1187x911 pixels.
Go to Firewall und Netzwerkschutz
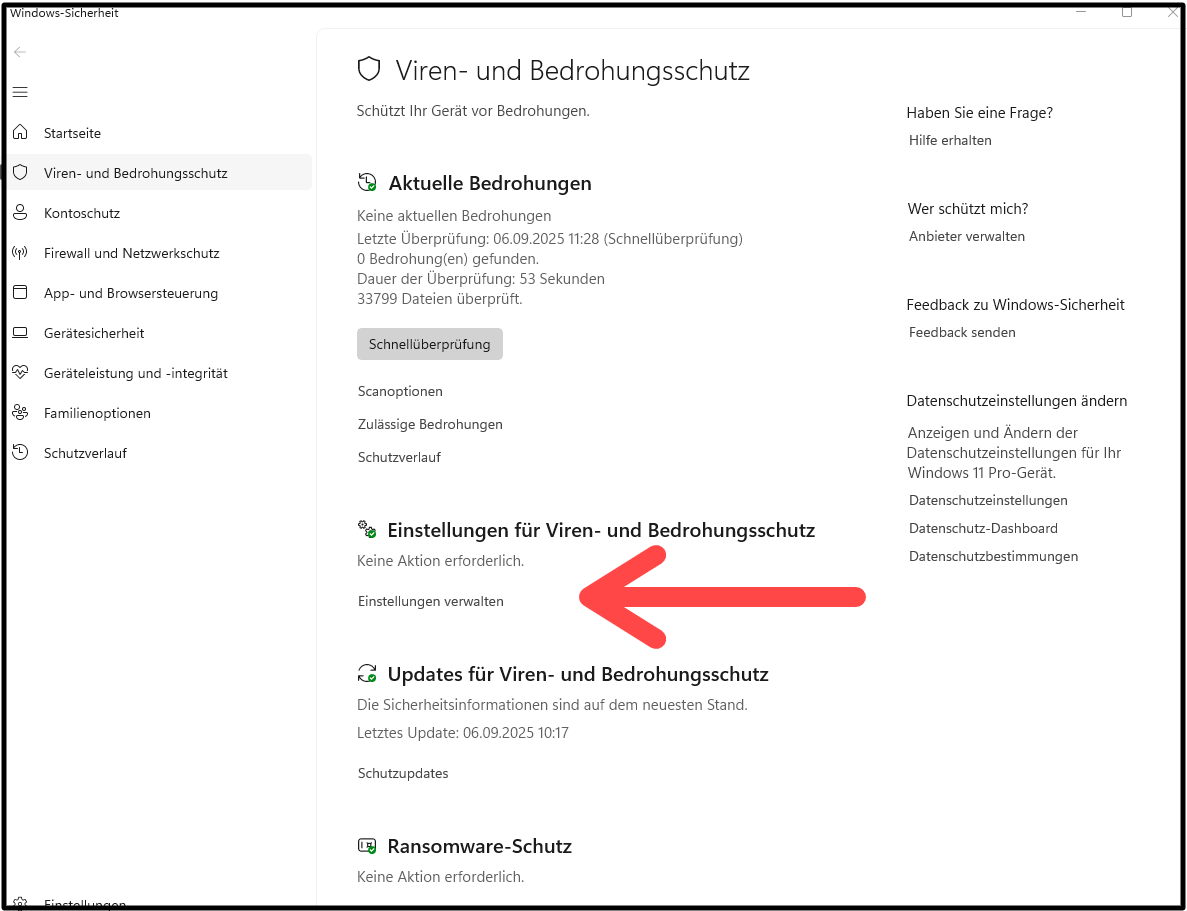click(160, 253)
